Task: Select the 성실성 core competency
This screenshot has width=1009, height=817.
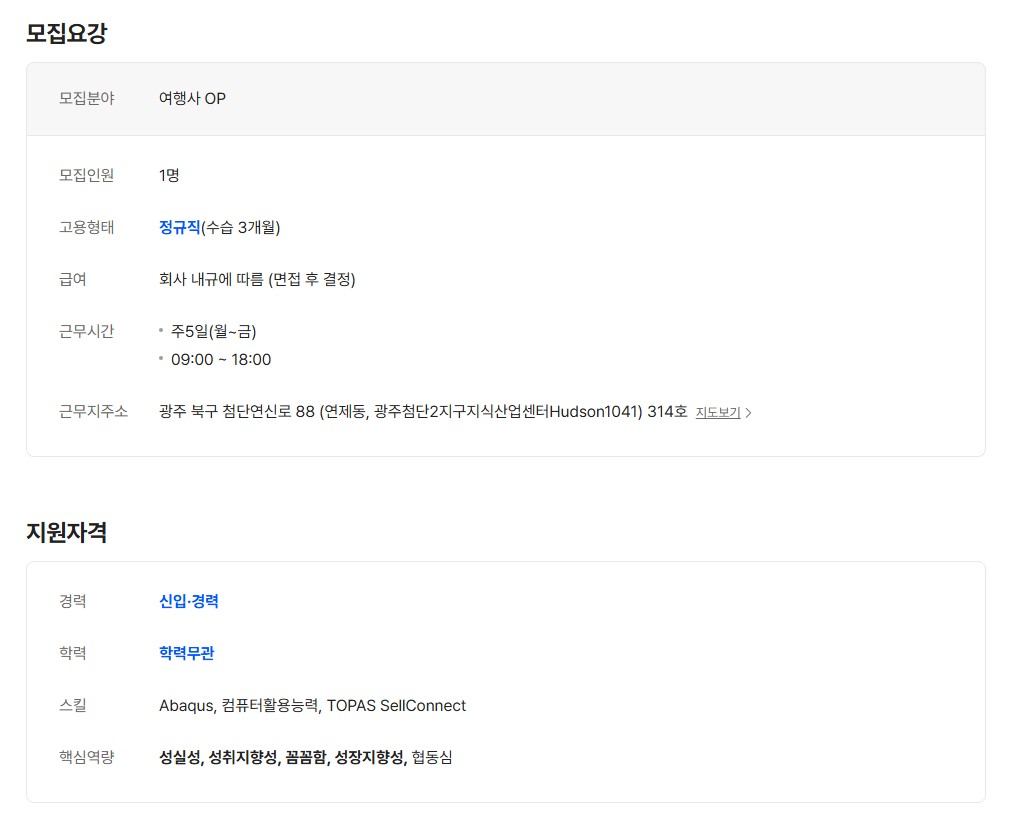Action: (x=179, y=757)
